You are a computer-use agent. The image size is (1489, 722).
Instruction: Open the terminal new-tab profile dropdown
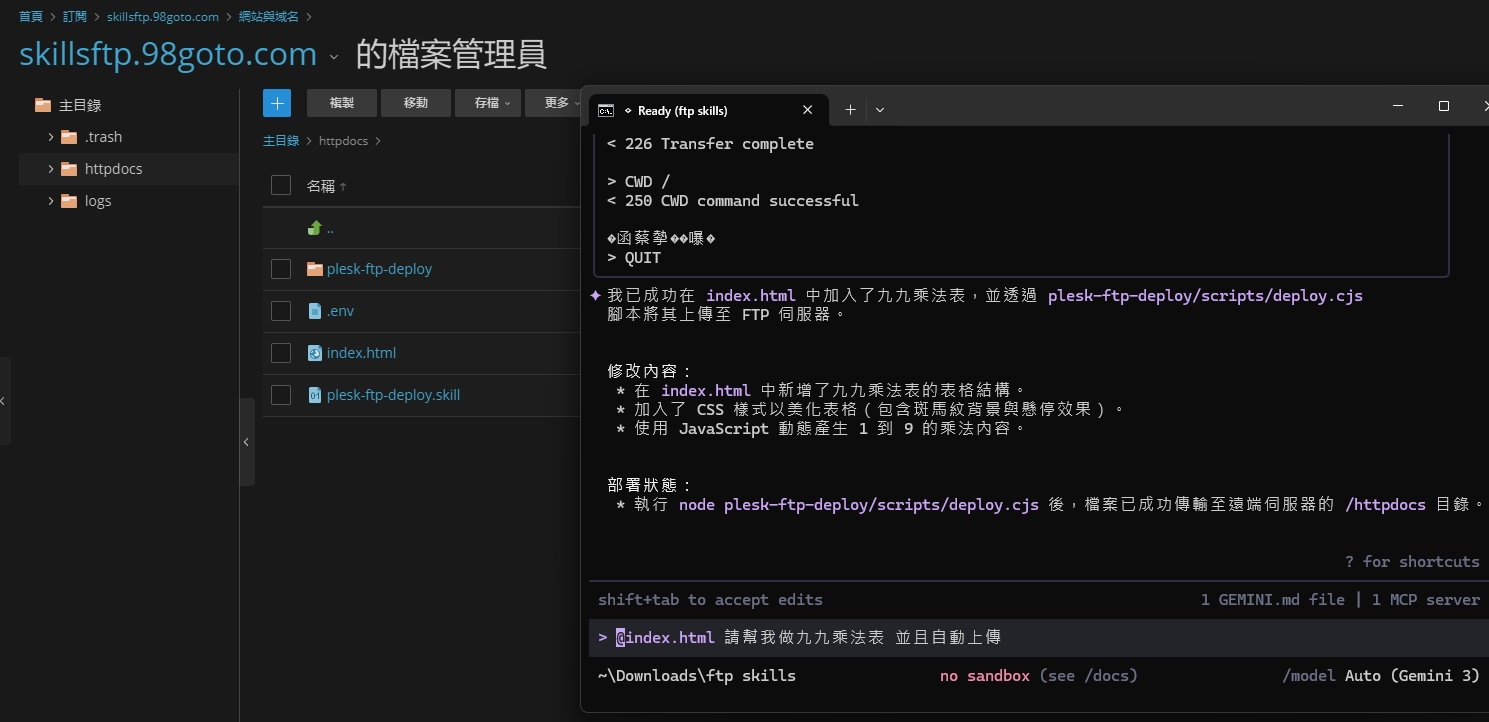(880, 110)
